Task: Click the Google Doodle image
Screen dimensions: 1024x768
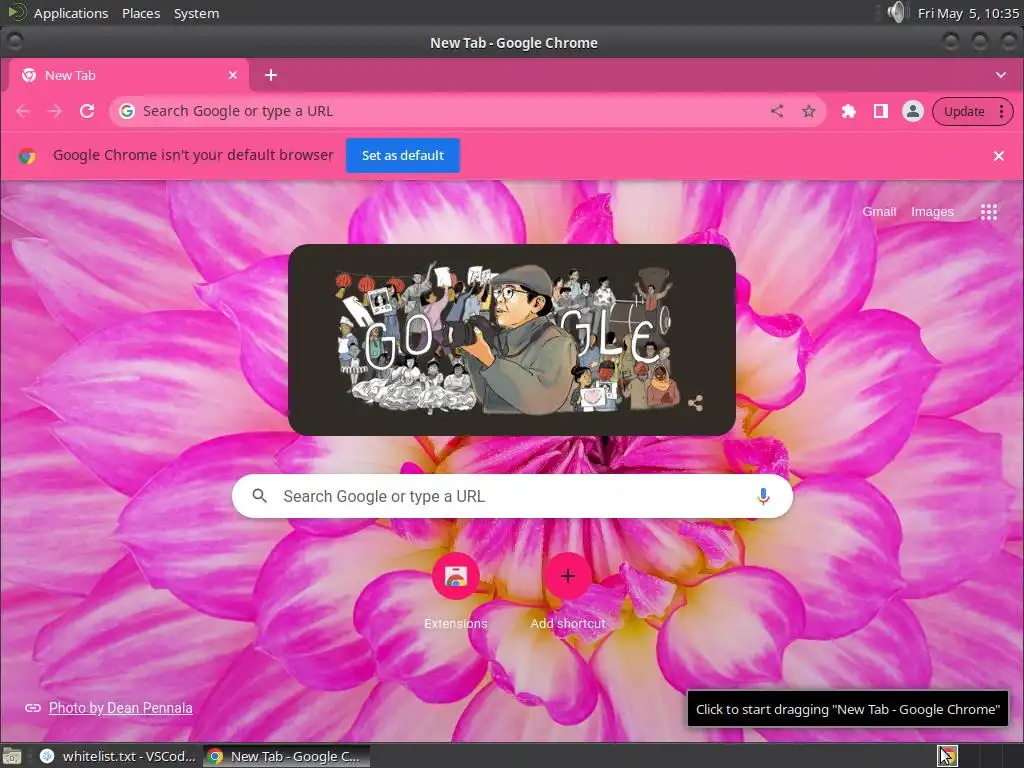Action: [512, 340]
